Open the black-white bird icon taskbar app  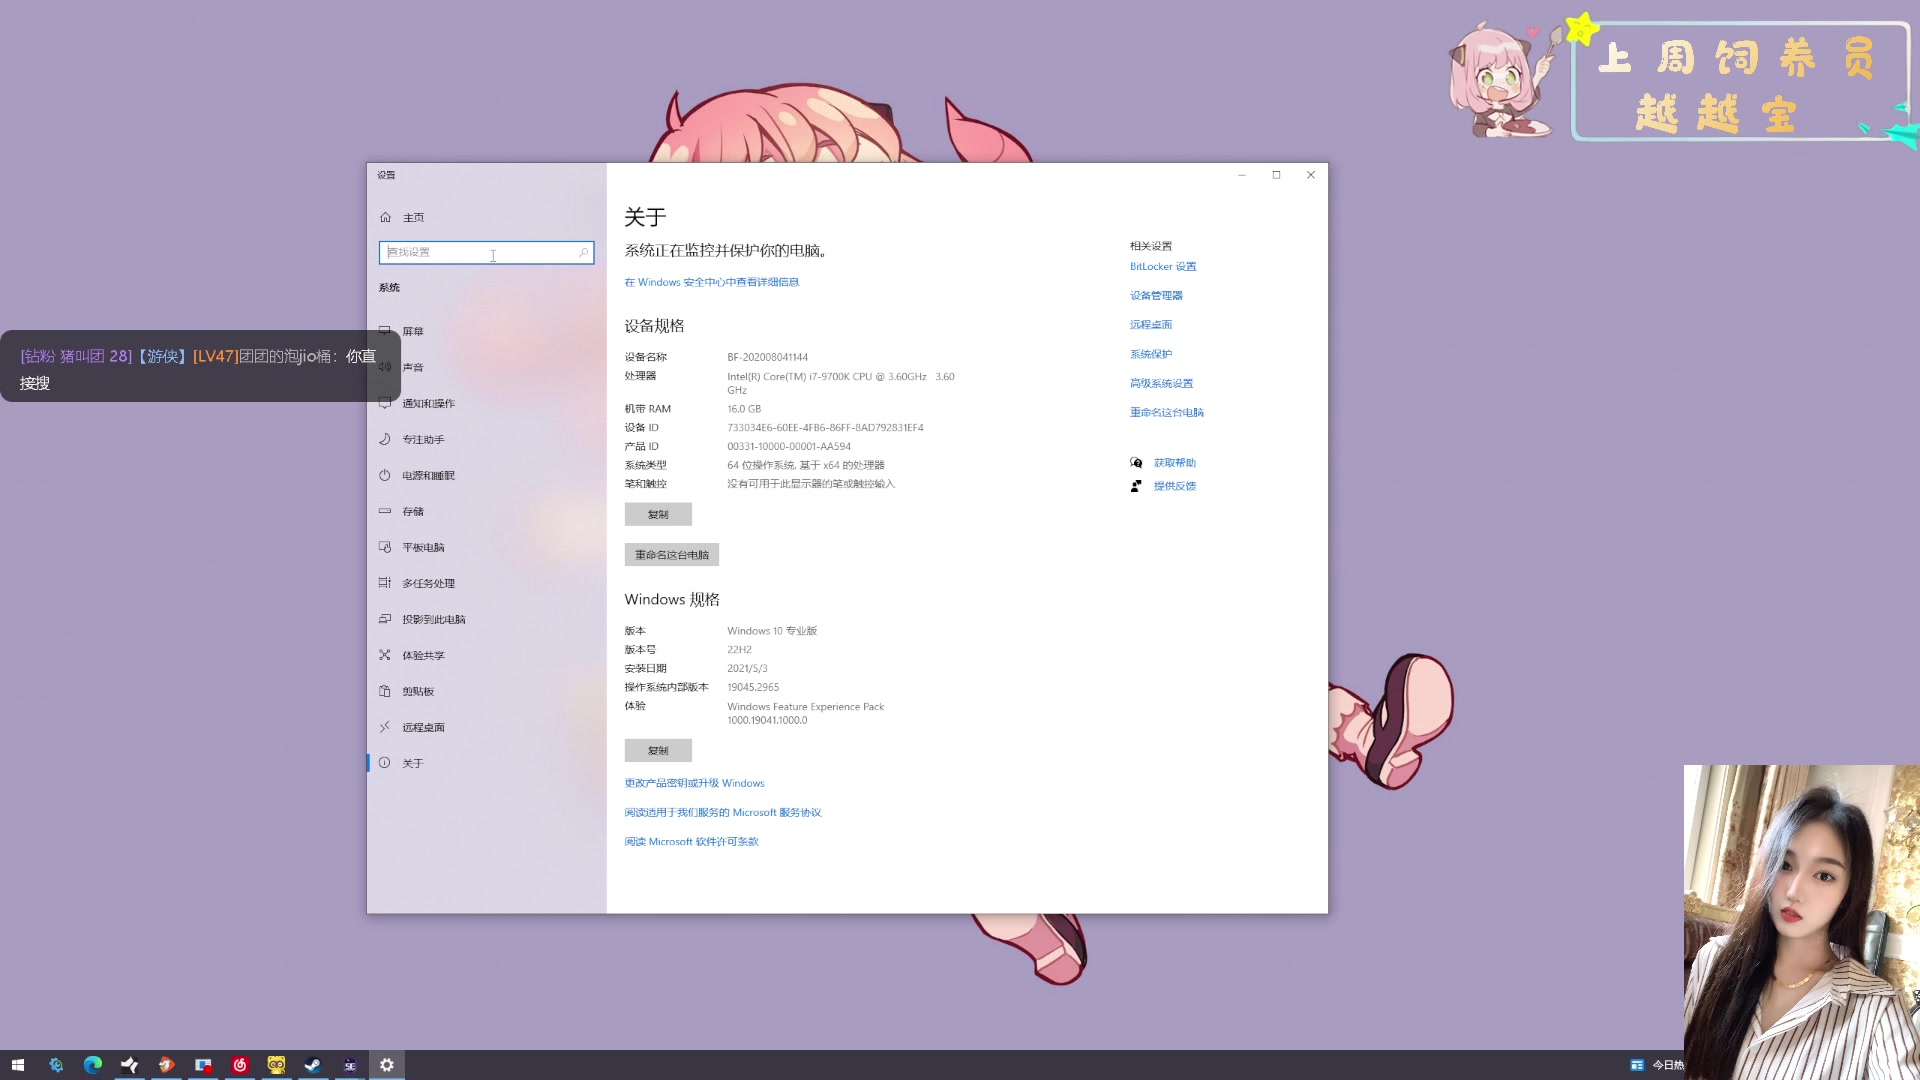coord(130,1065)
